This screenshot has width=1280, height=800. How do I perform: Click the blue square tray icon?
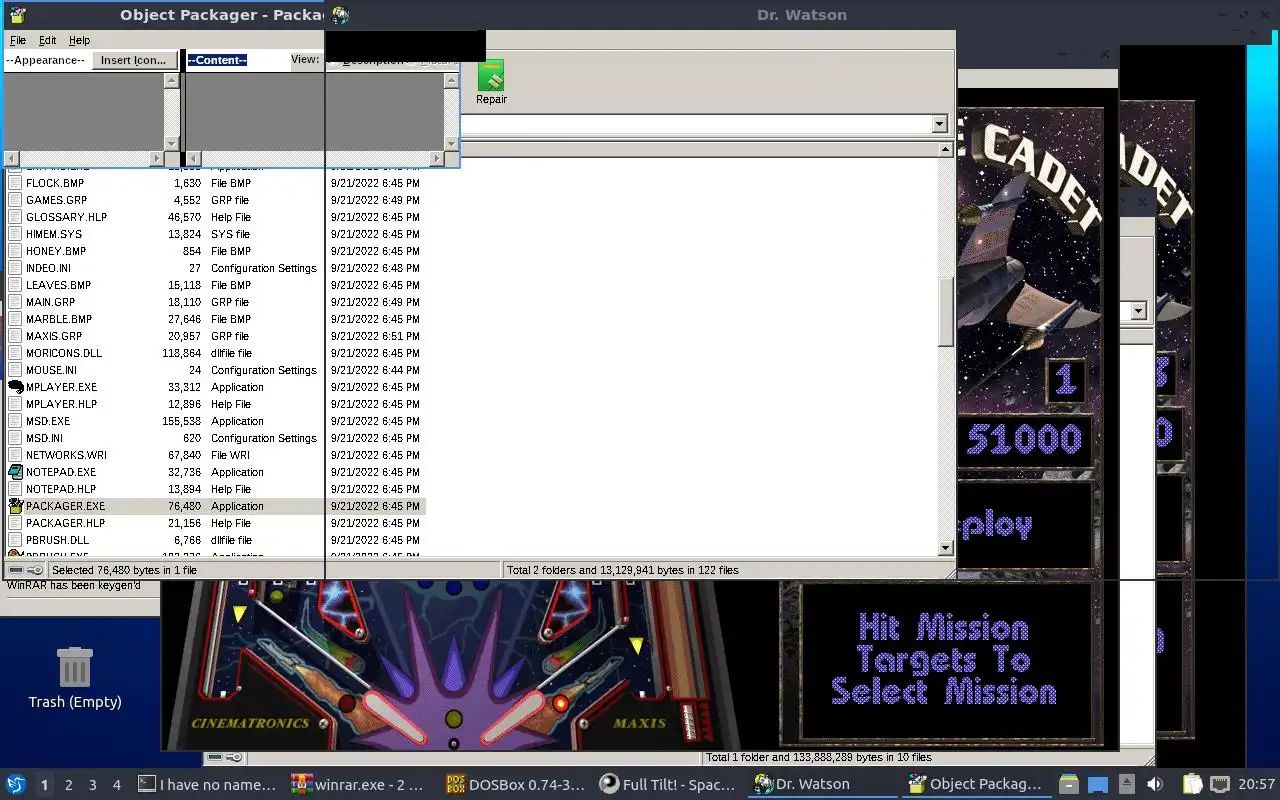[1098, 784]
